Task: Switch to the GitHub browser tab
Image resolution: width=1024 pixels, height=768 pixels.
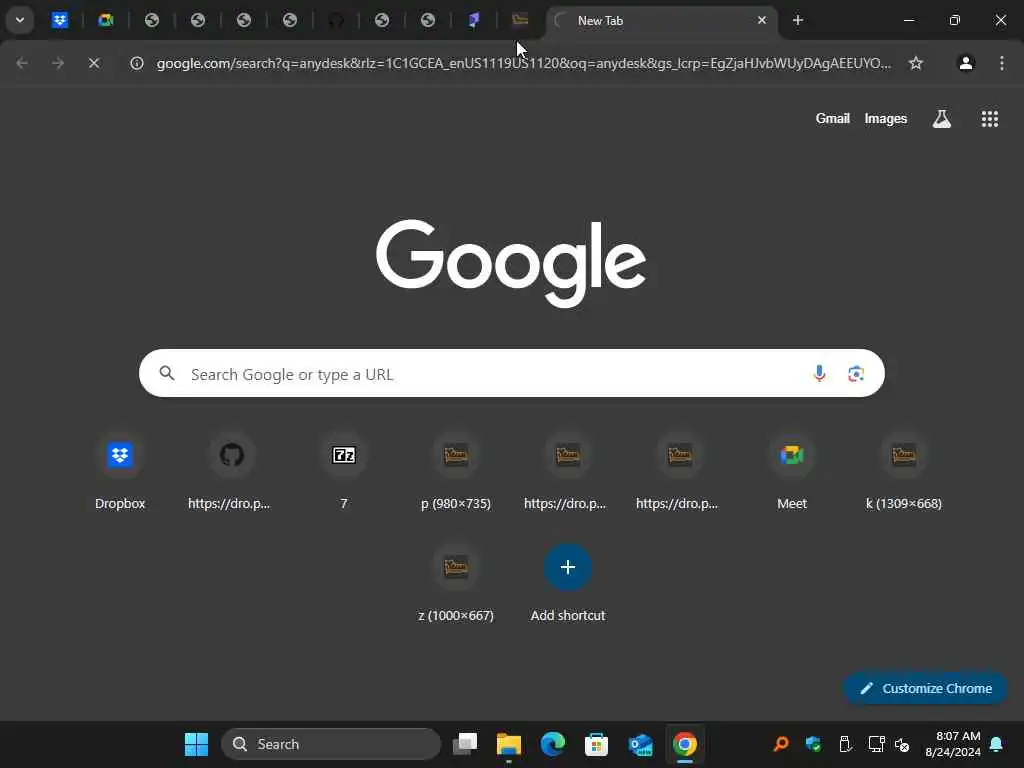Action: pyautogui.click(x=336, y=20)
